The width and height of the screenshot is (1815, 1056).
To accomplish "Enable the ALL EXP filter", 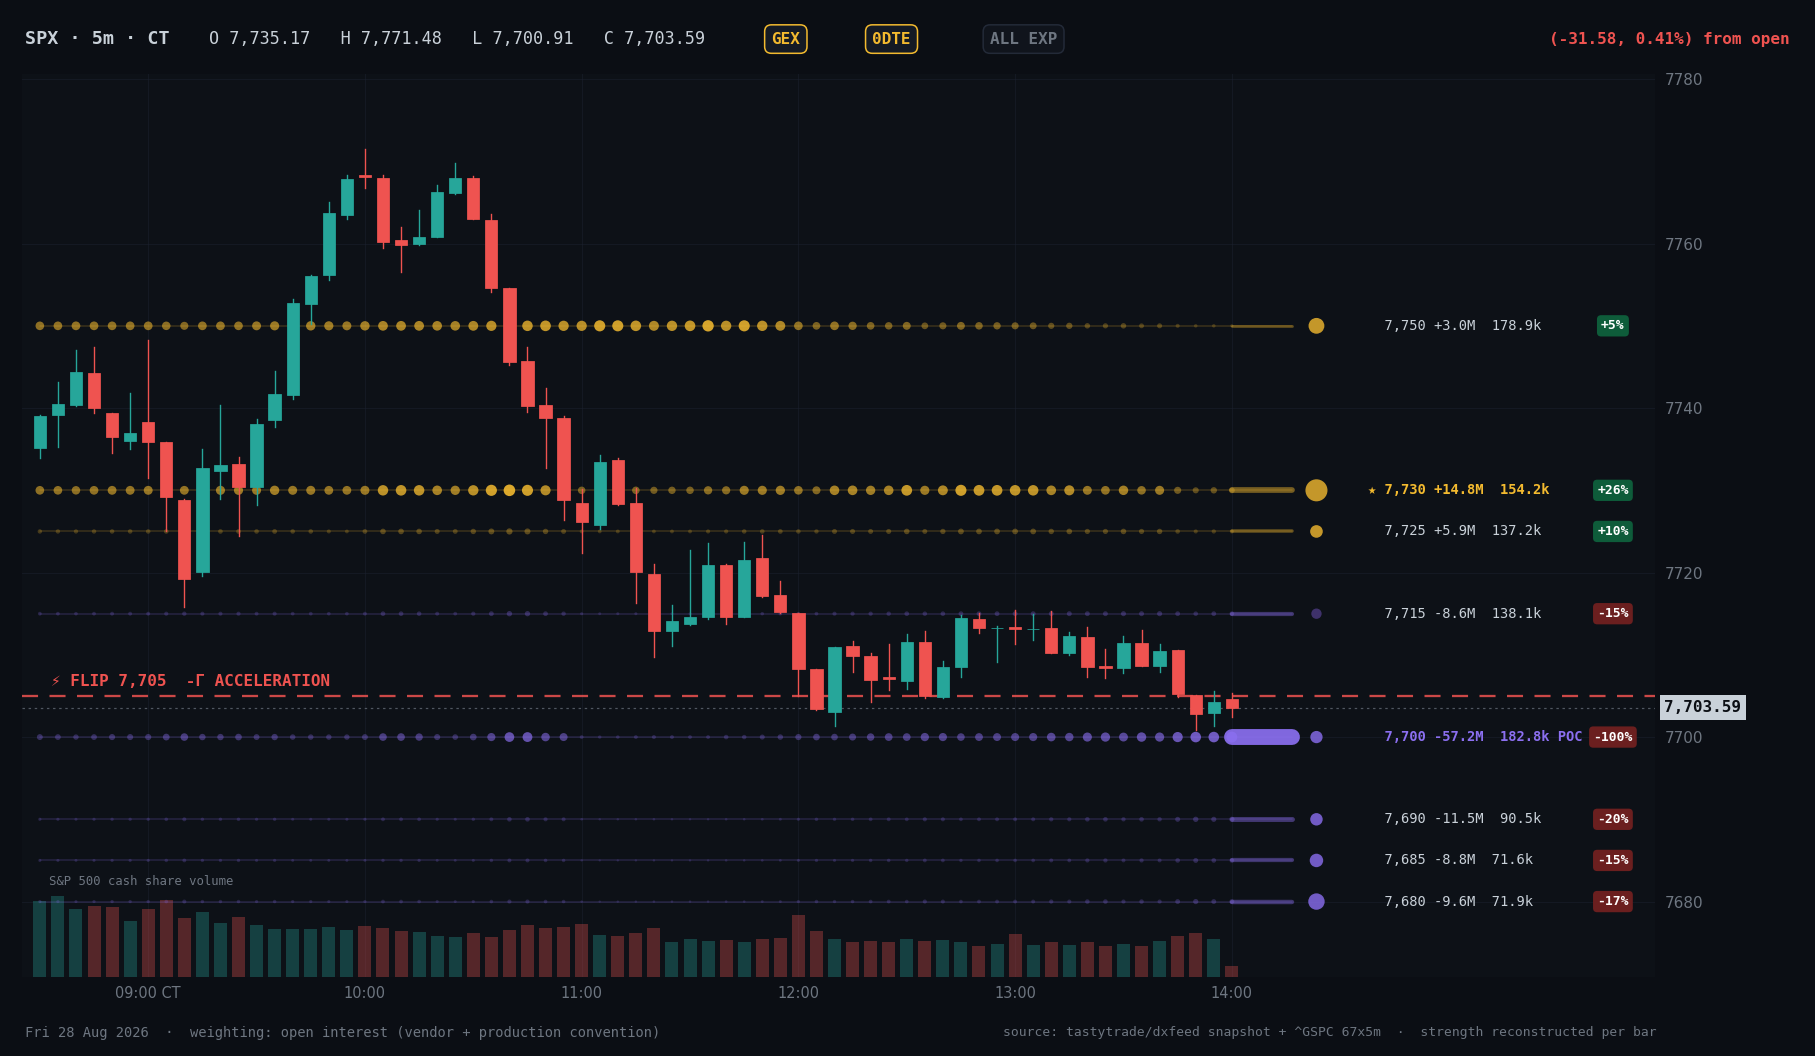I will click(1023, 39).
